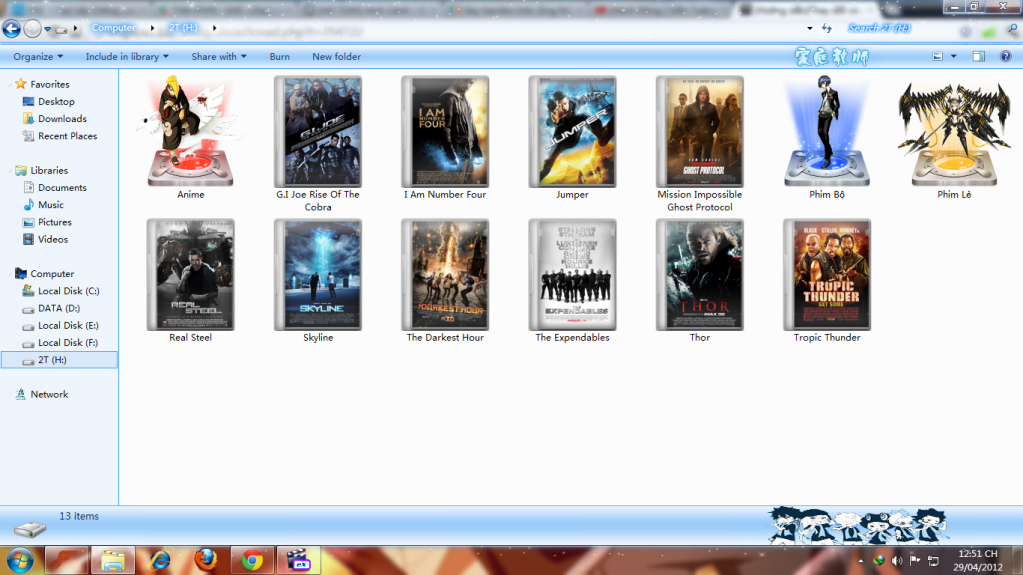This screenshot has width=1023, height=575.
Task: Launch Internet Explorer from taskbar
Action: [159, 561]
